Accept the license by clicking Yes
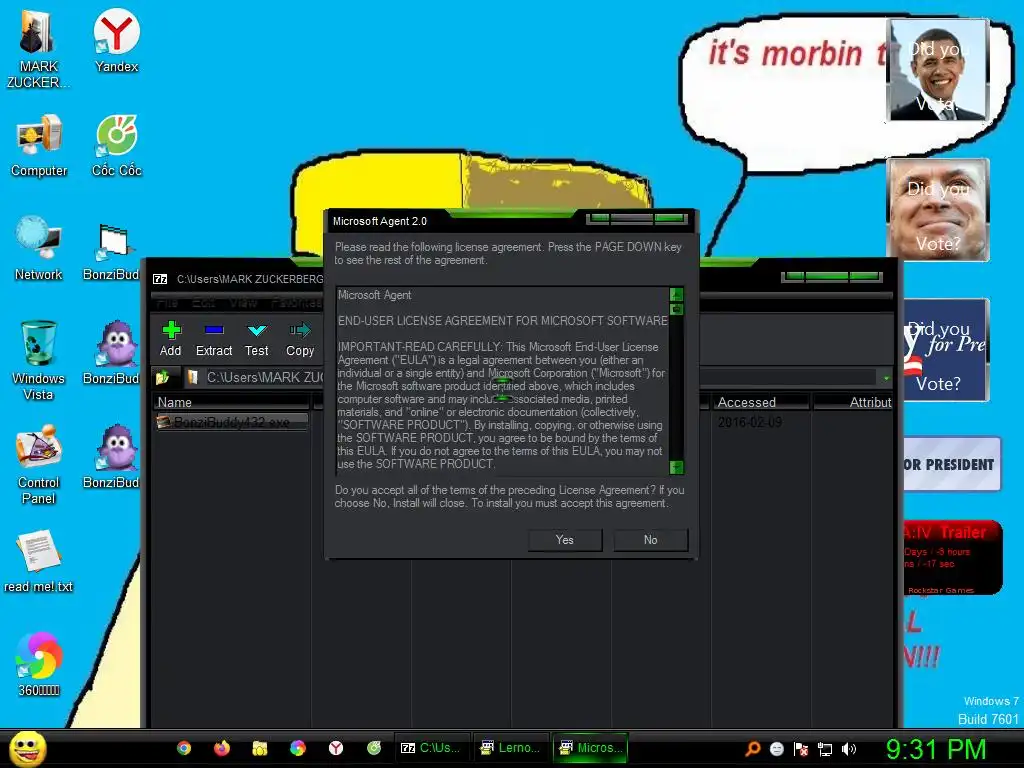The height and width of the screenshot is (768, 1024). pyautogui.click(x=565, y=540)
